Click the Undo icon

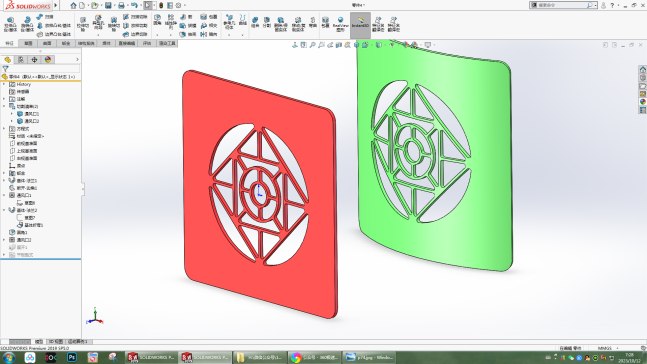point(135,5)
